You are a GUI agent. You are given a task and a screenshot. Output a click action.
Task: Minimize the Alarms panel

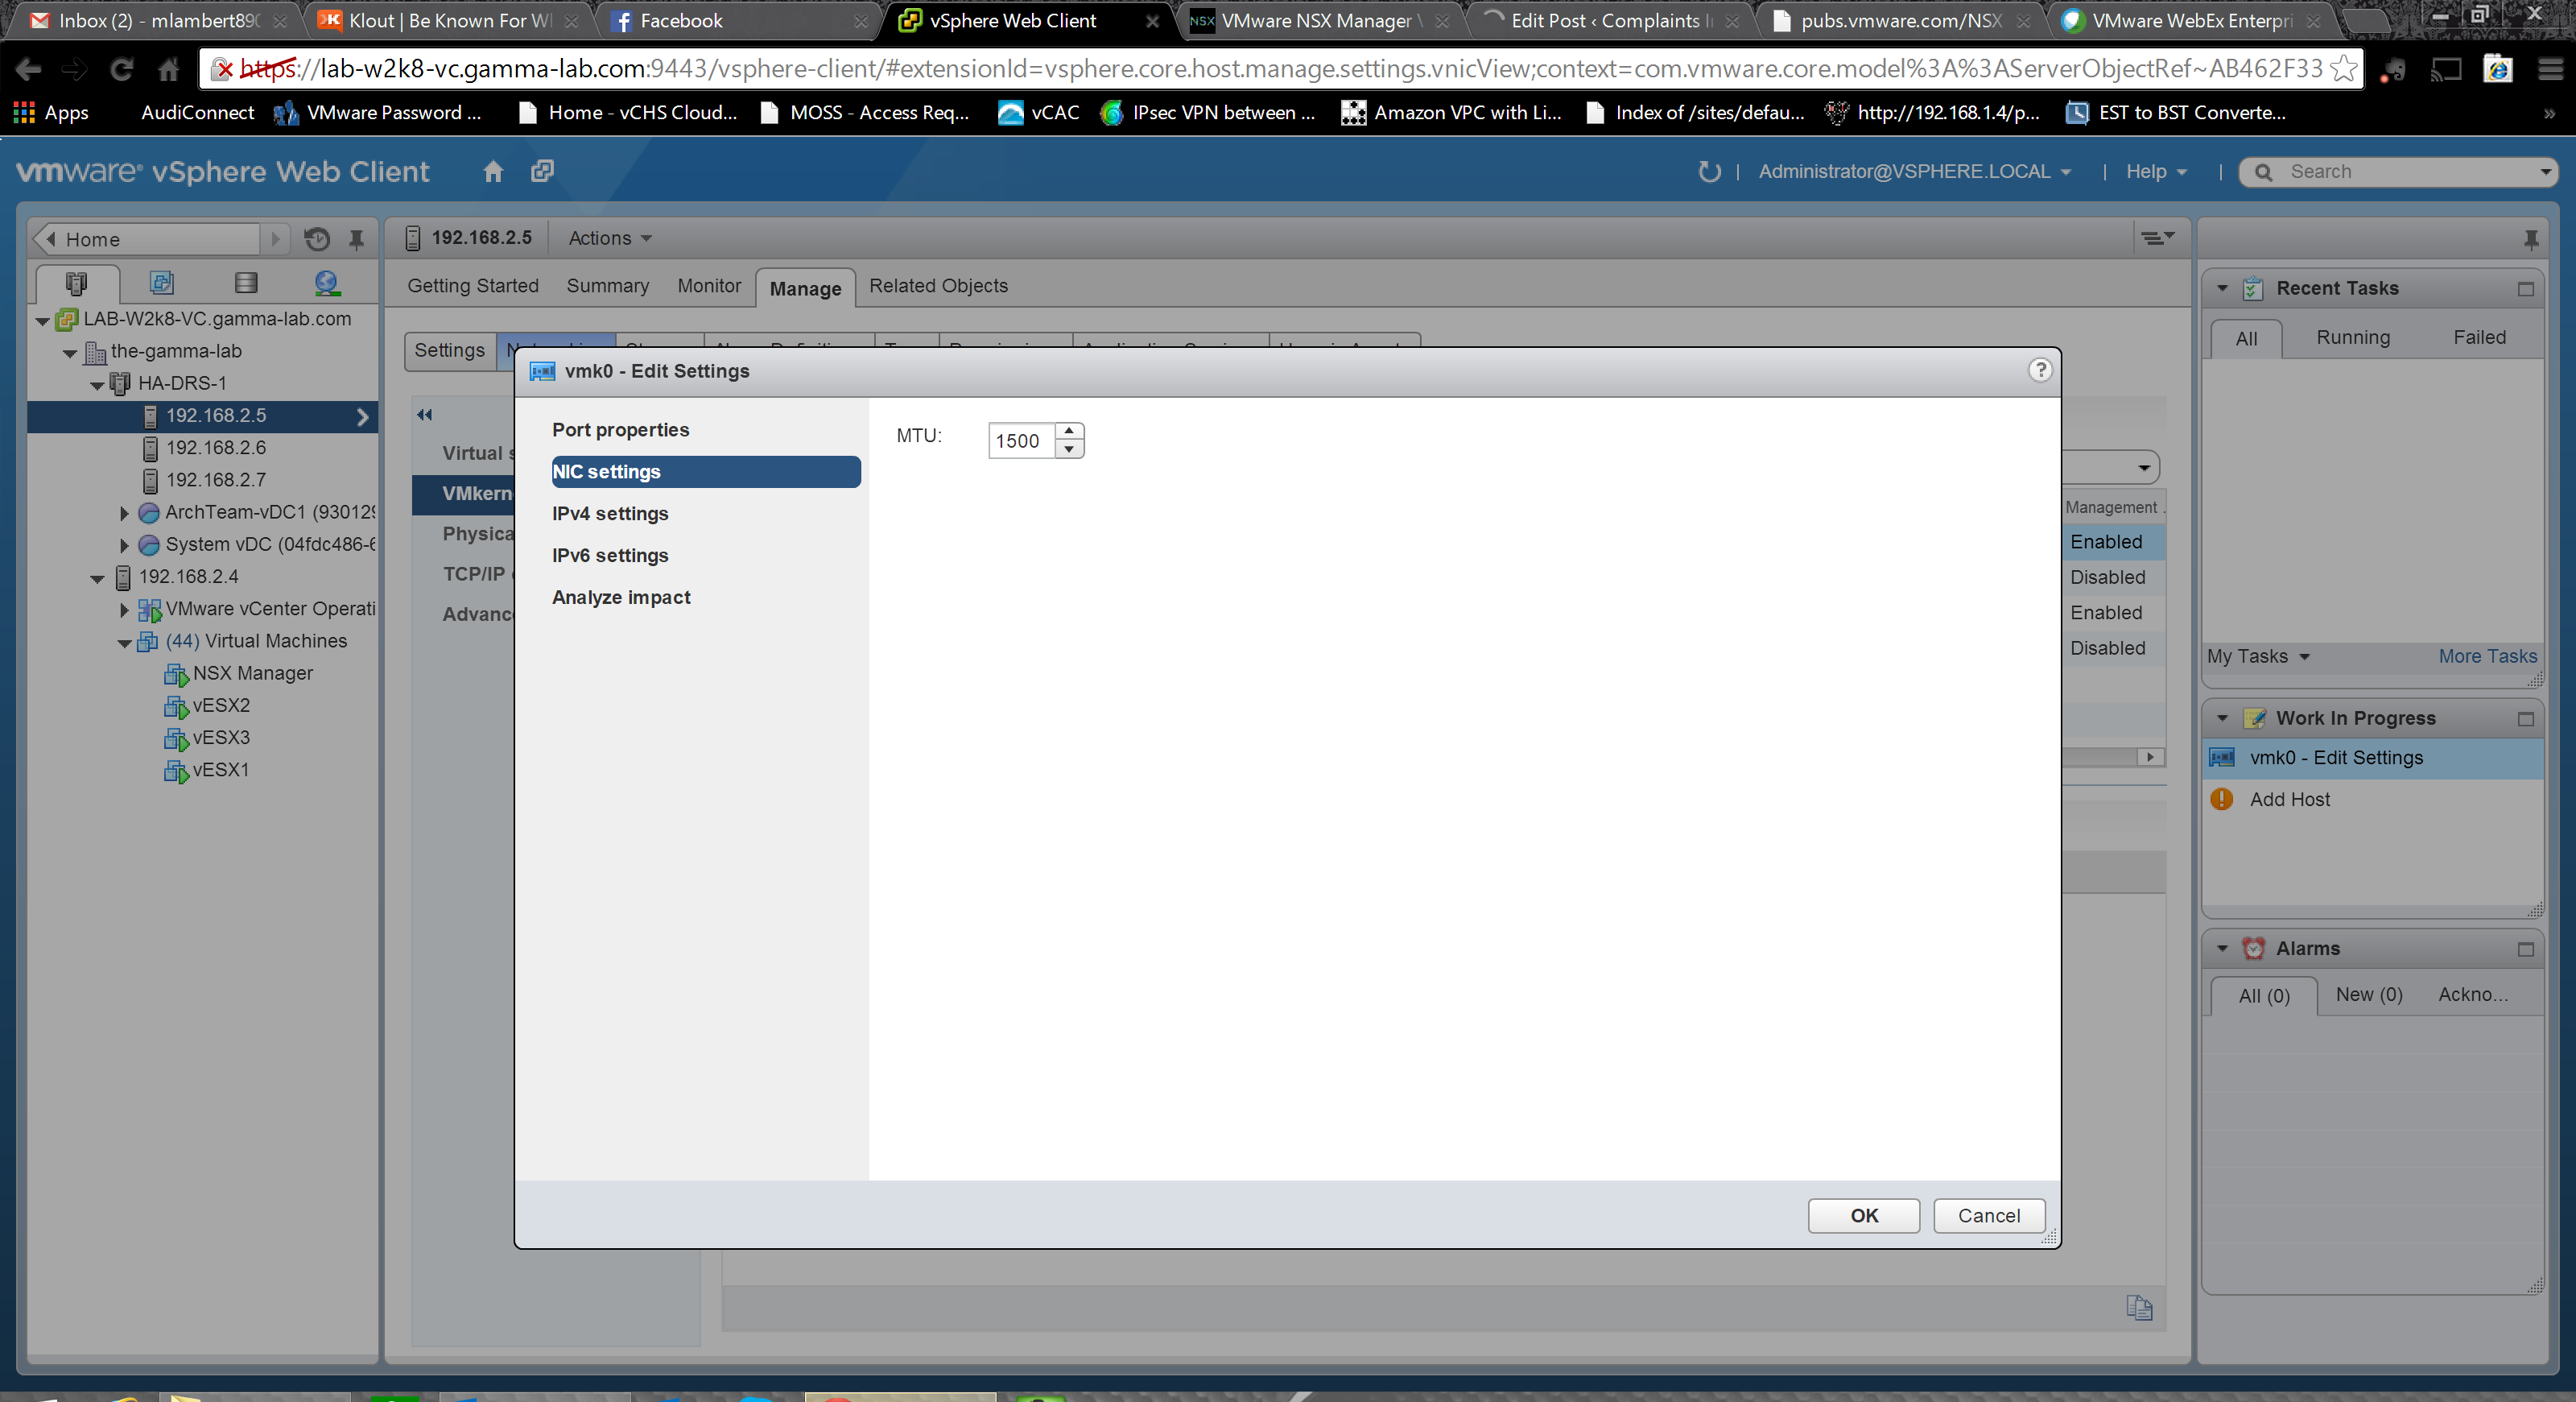tap(2525, 949)
